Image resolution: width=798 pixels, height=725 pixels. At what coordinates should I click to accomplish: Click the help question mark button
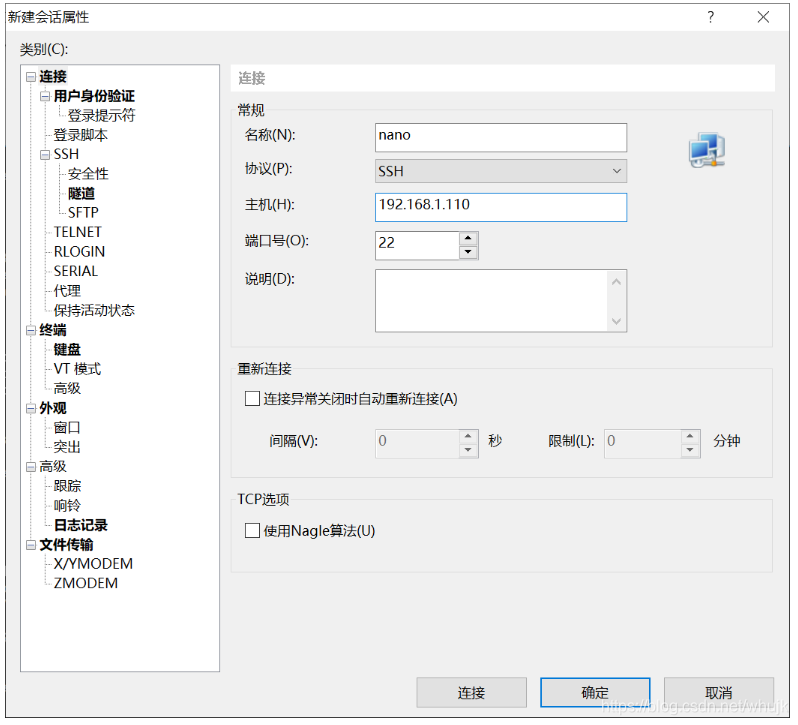point(710,17)
